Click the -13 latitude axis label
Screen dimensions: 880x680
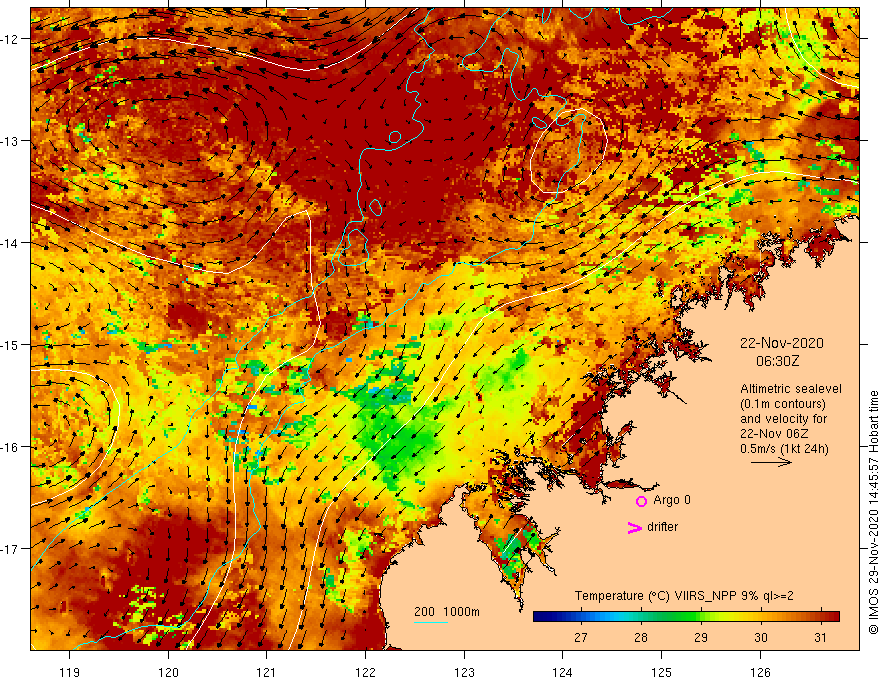[x=10, y=141]
